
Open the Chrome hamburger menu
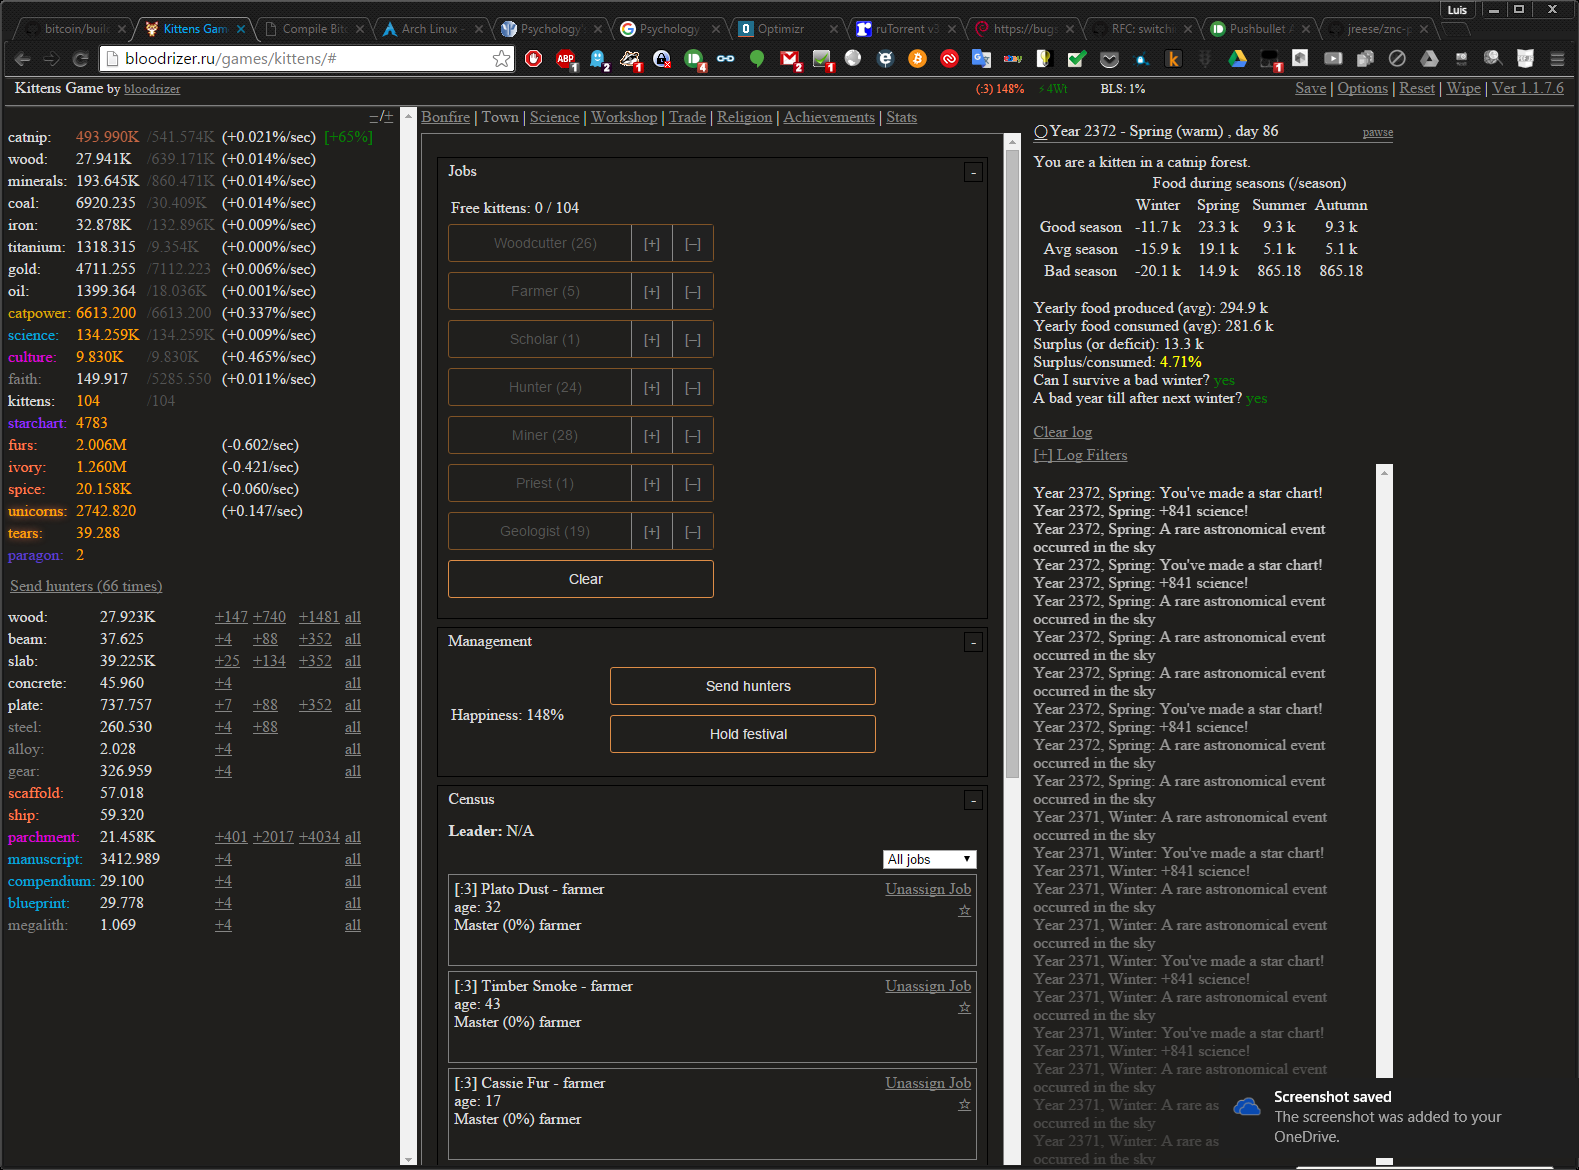1557,59
